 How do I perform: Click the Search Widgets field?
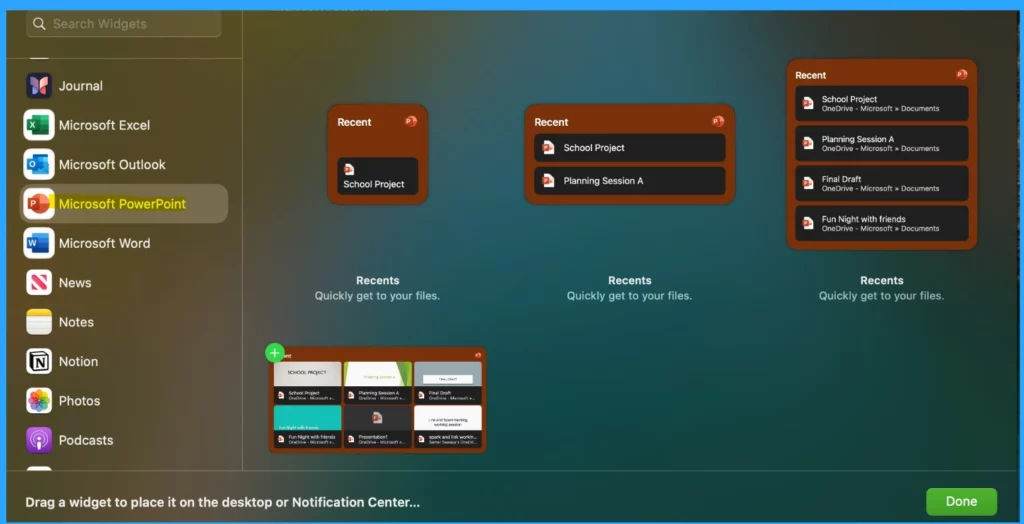coord(123,24)
